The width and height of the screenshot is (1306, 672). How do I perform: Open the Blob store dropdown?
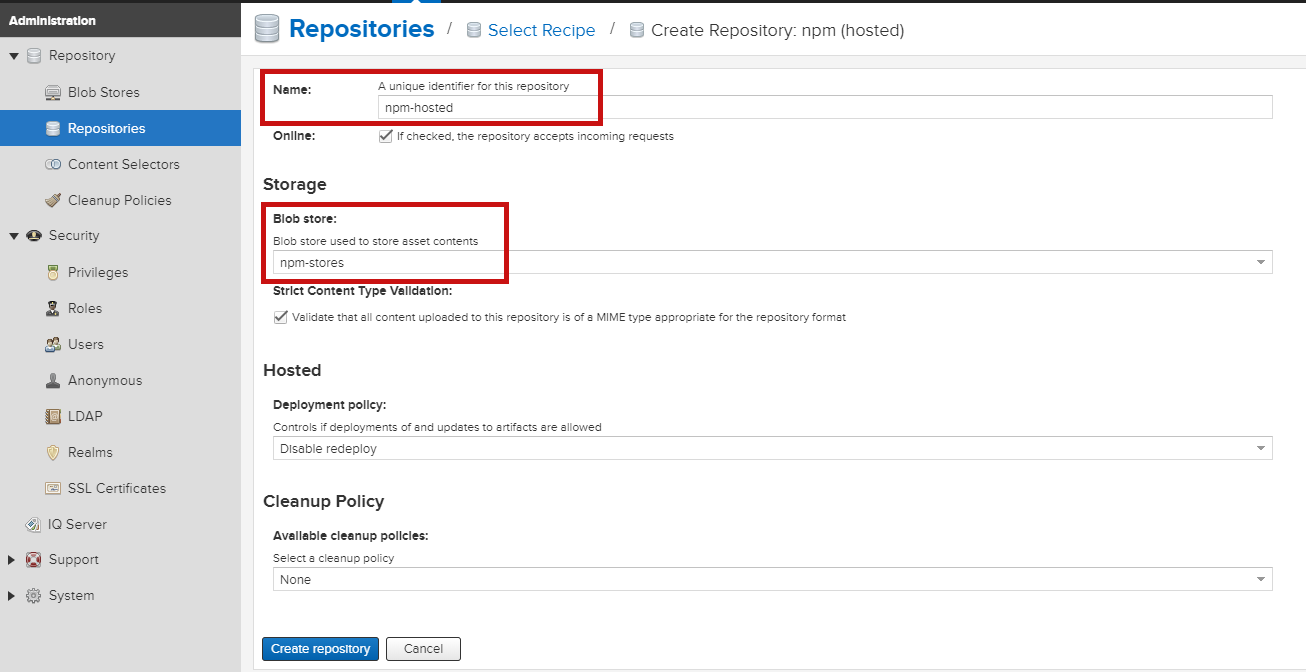click(x=1261, y=263)
